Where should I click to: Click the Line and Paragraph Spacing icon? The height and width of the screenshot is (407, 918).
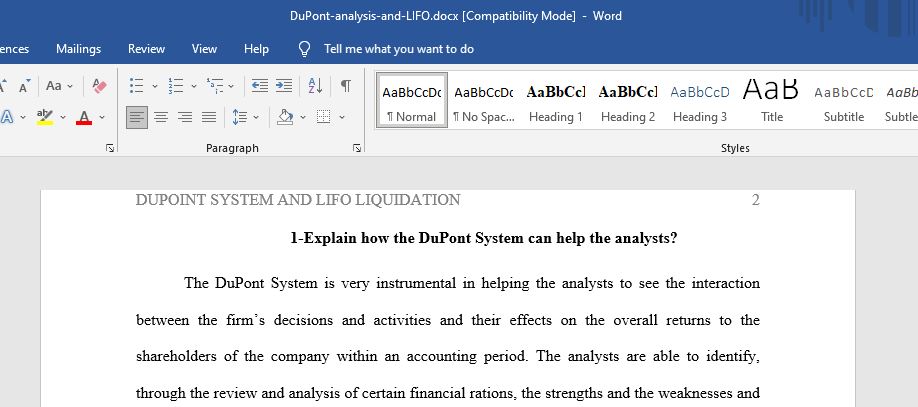point(239,117)
